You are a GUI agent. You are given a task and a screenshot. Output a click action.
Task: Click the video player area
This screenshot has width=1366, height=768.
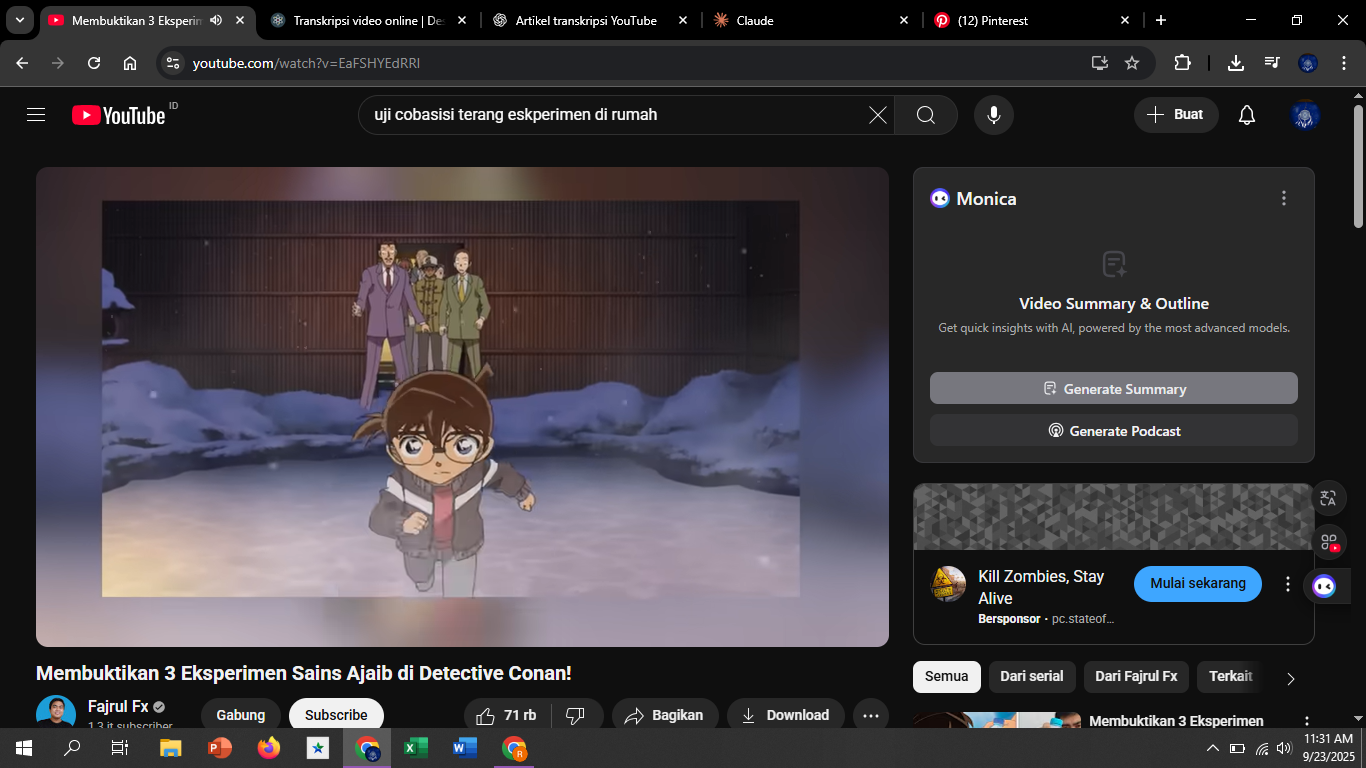462,406
